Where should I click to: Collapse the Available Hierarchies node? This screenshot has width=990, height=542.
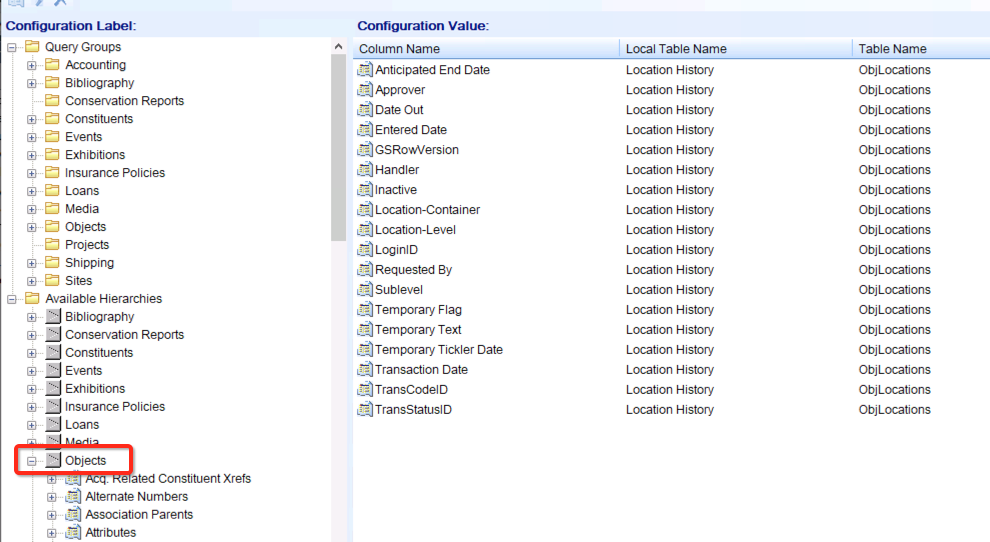(x=11, y=299)
